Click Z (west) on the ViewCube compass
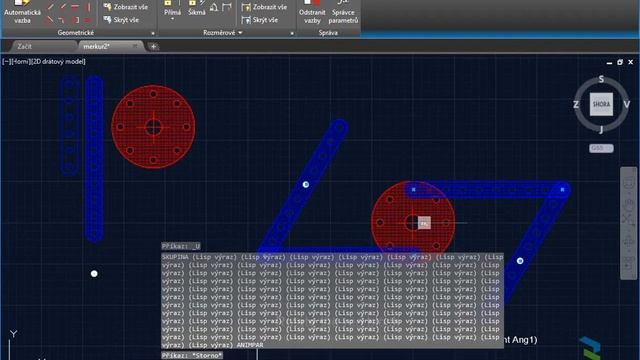 (576, 104)
